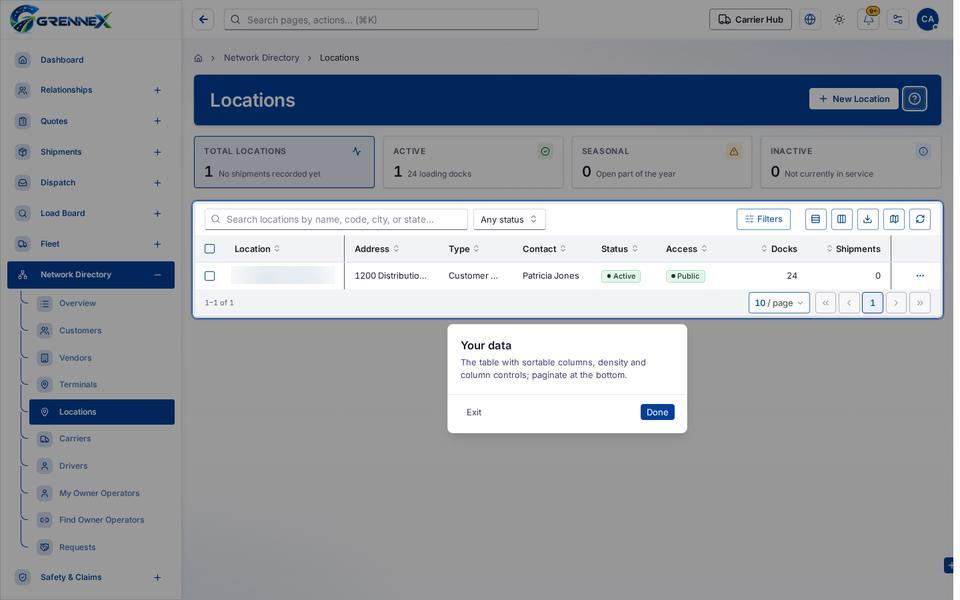Click the Inactive card info icon
This screenshot has height=600, width=960.
tap(923, 151)
